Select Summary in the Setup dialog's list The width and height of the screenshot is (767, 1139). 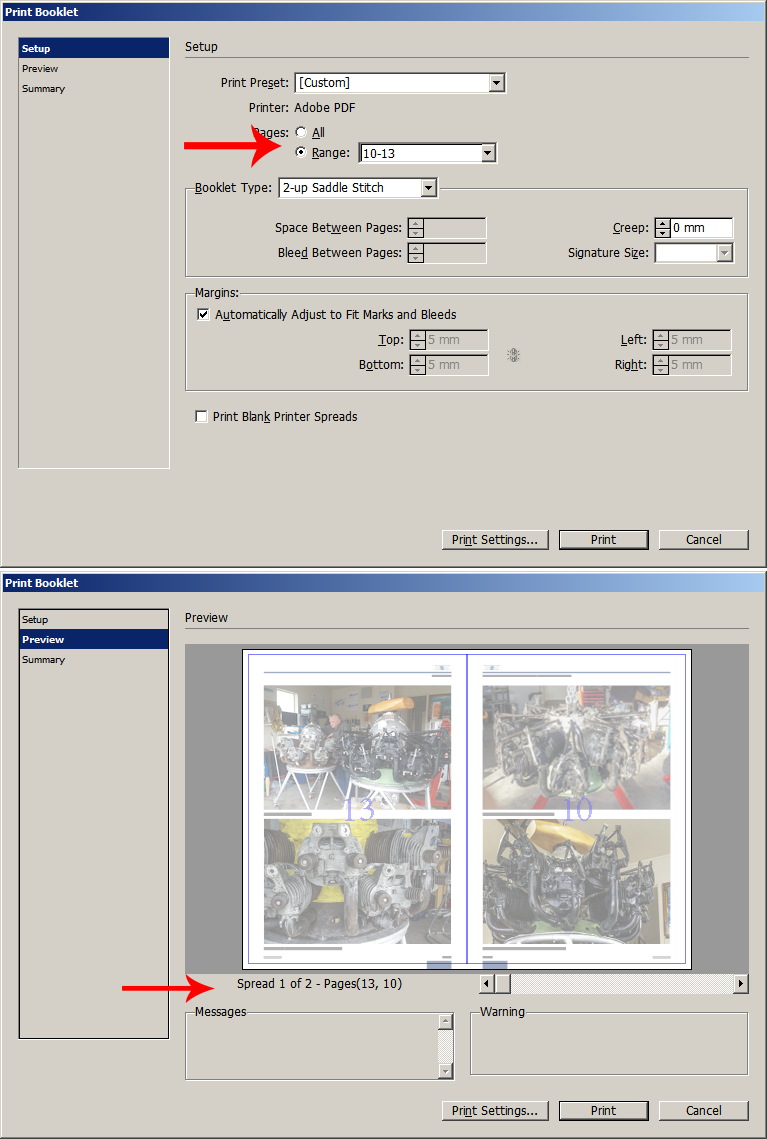point(94,89)
